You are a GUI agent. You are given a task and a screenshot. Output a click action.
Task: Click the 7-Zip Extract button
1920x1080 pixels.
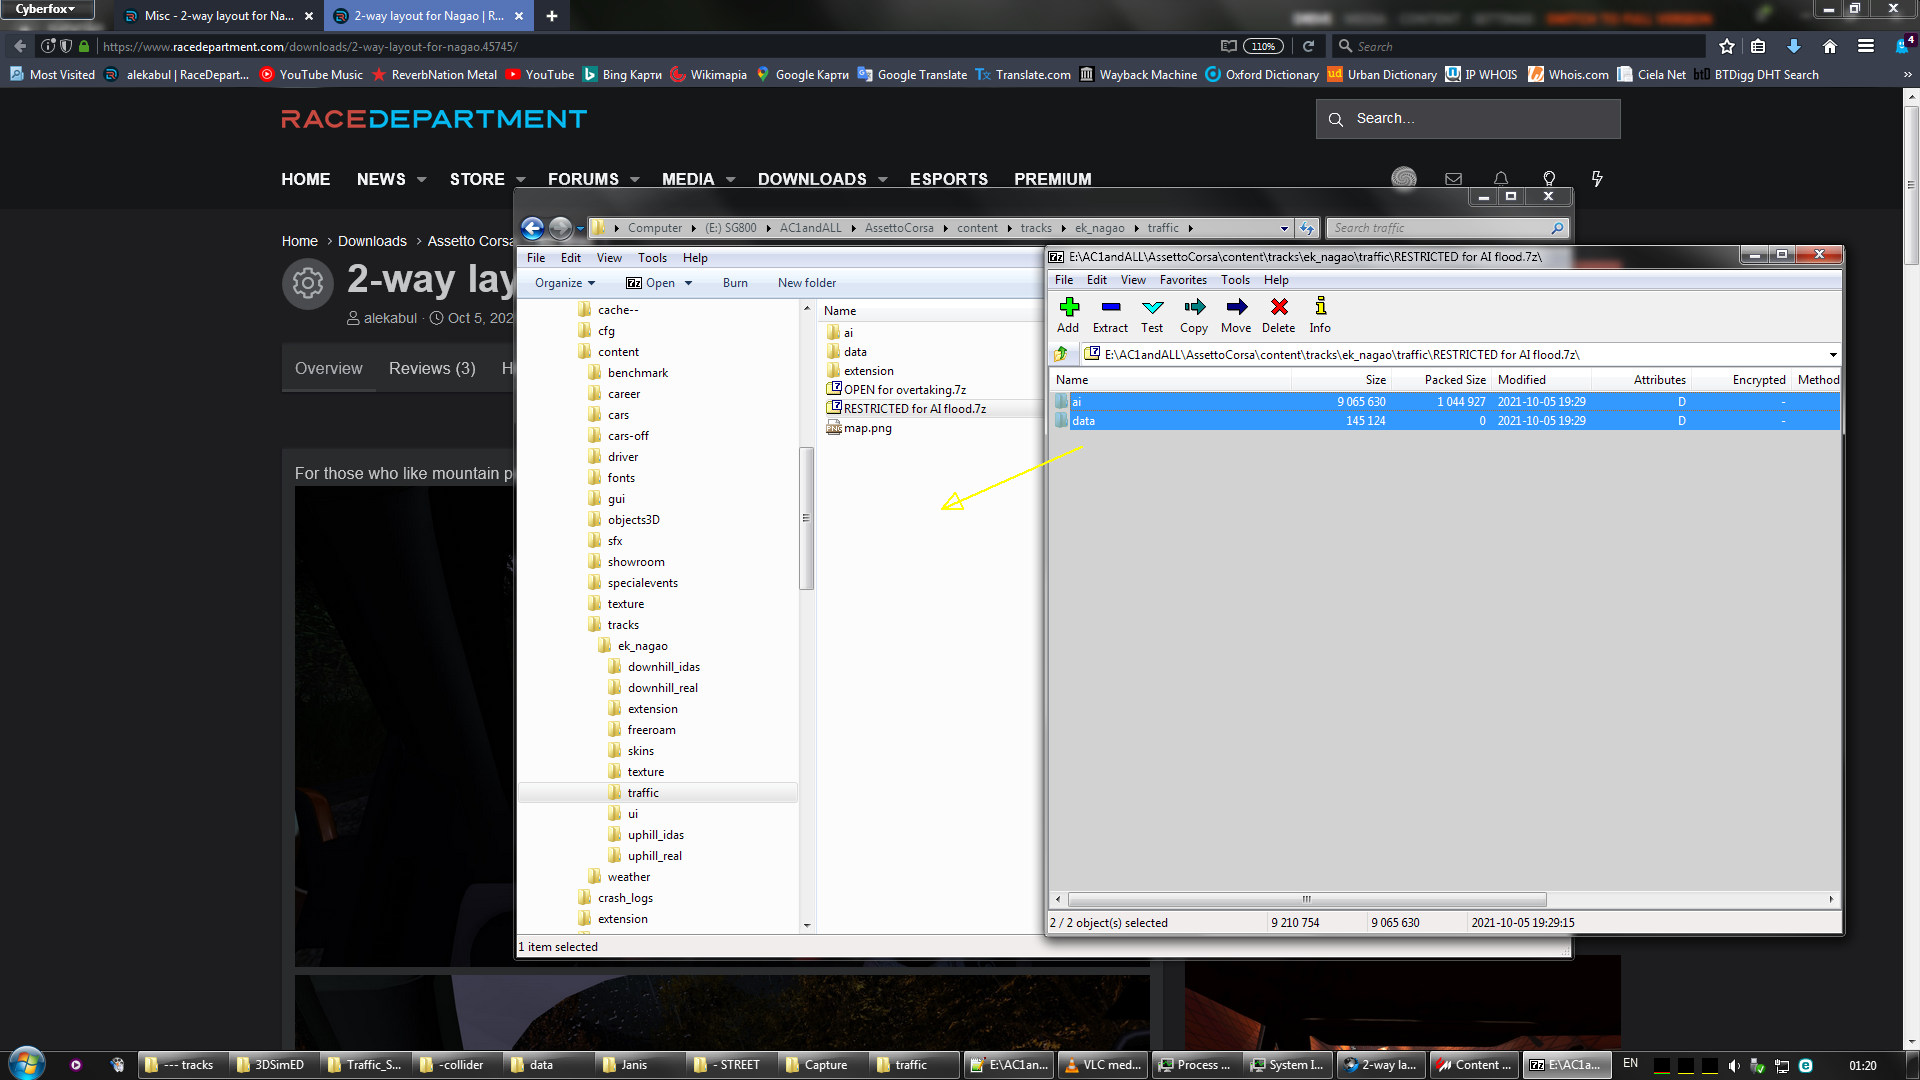coord(1110,315)
